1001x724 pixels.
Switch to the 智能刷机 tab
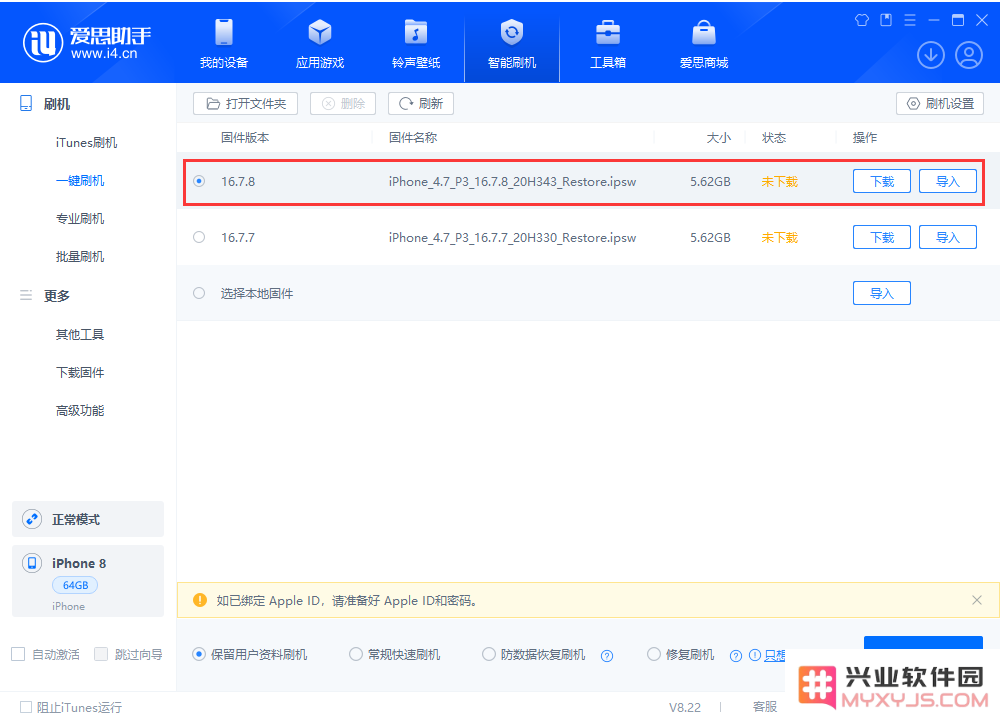click(511, 43)
